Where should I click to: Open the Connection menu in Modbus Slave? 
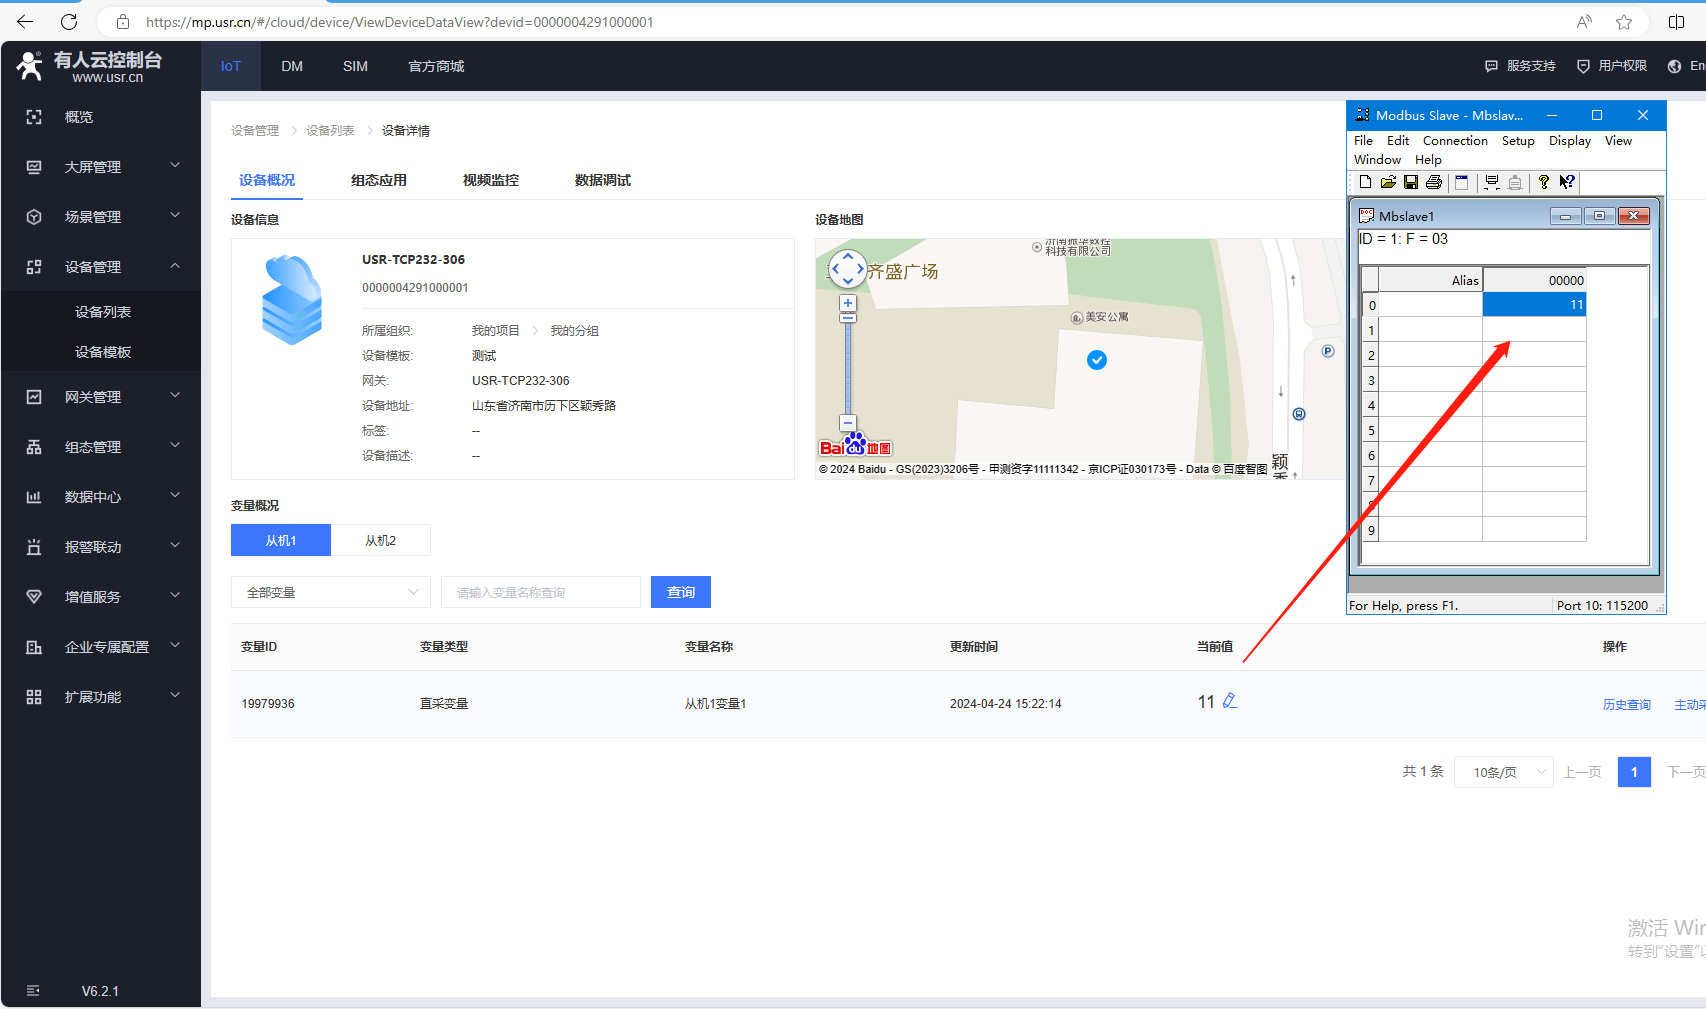click(x=1455, y=141)
